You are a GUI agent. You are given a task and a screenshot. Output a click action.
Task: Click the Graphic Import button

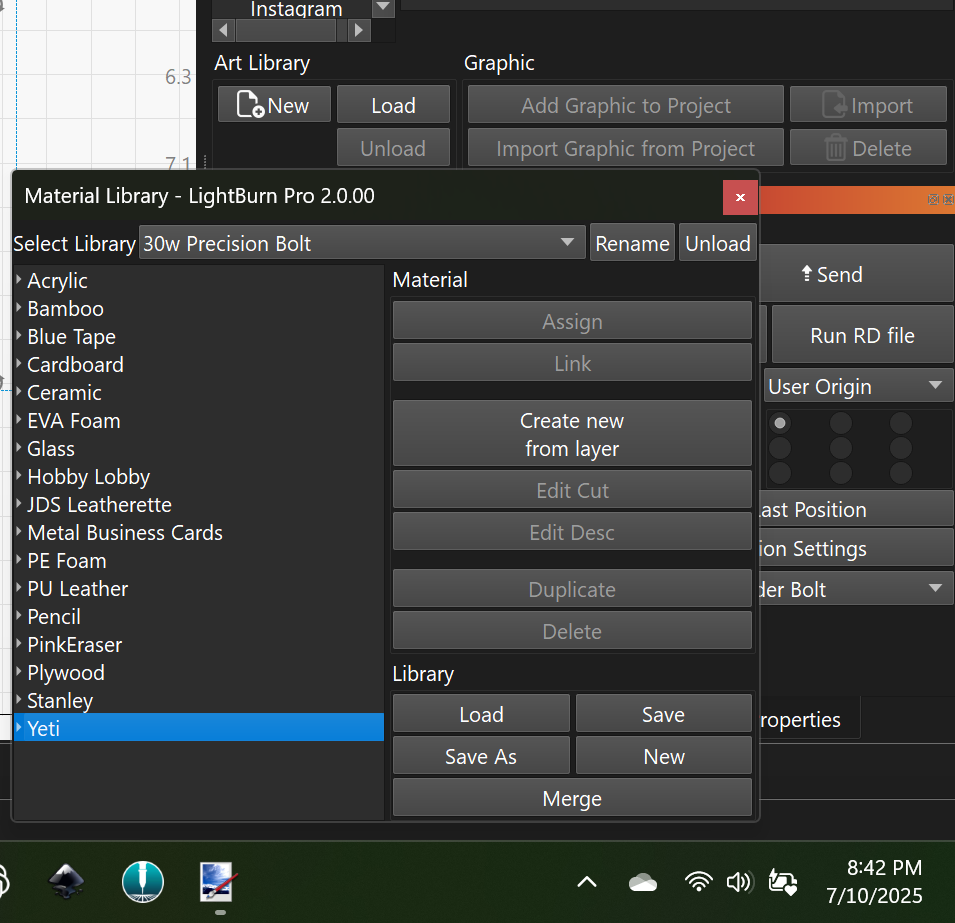tap(869, 105)
